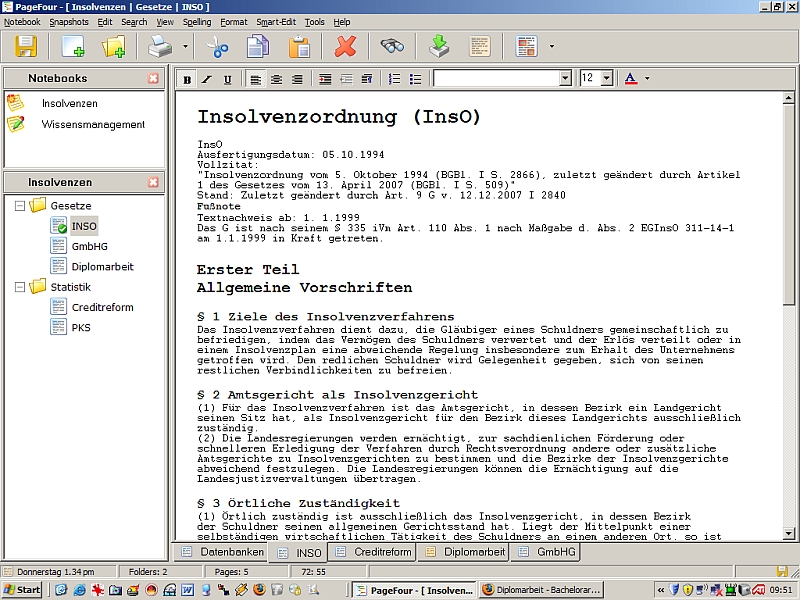Screen dimensions: 800x600
Task: Click the paragraph spacing icon
Action: click(x=366, y=79)
